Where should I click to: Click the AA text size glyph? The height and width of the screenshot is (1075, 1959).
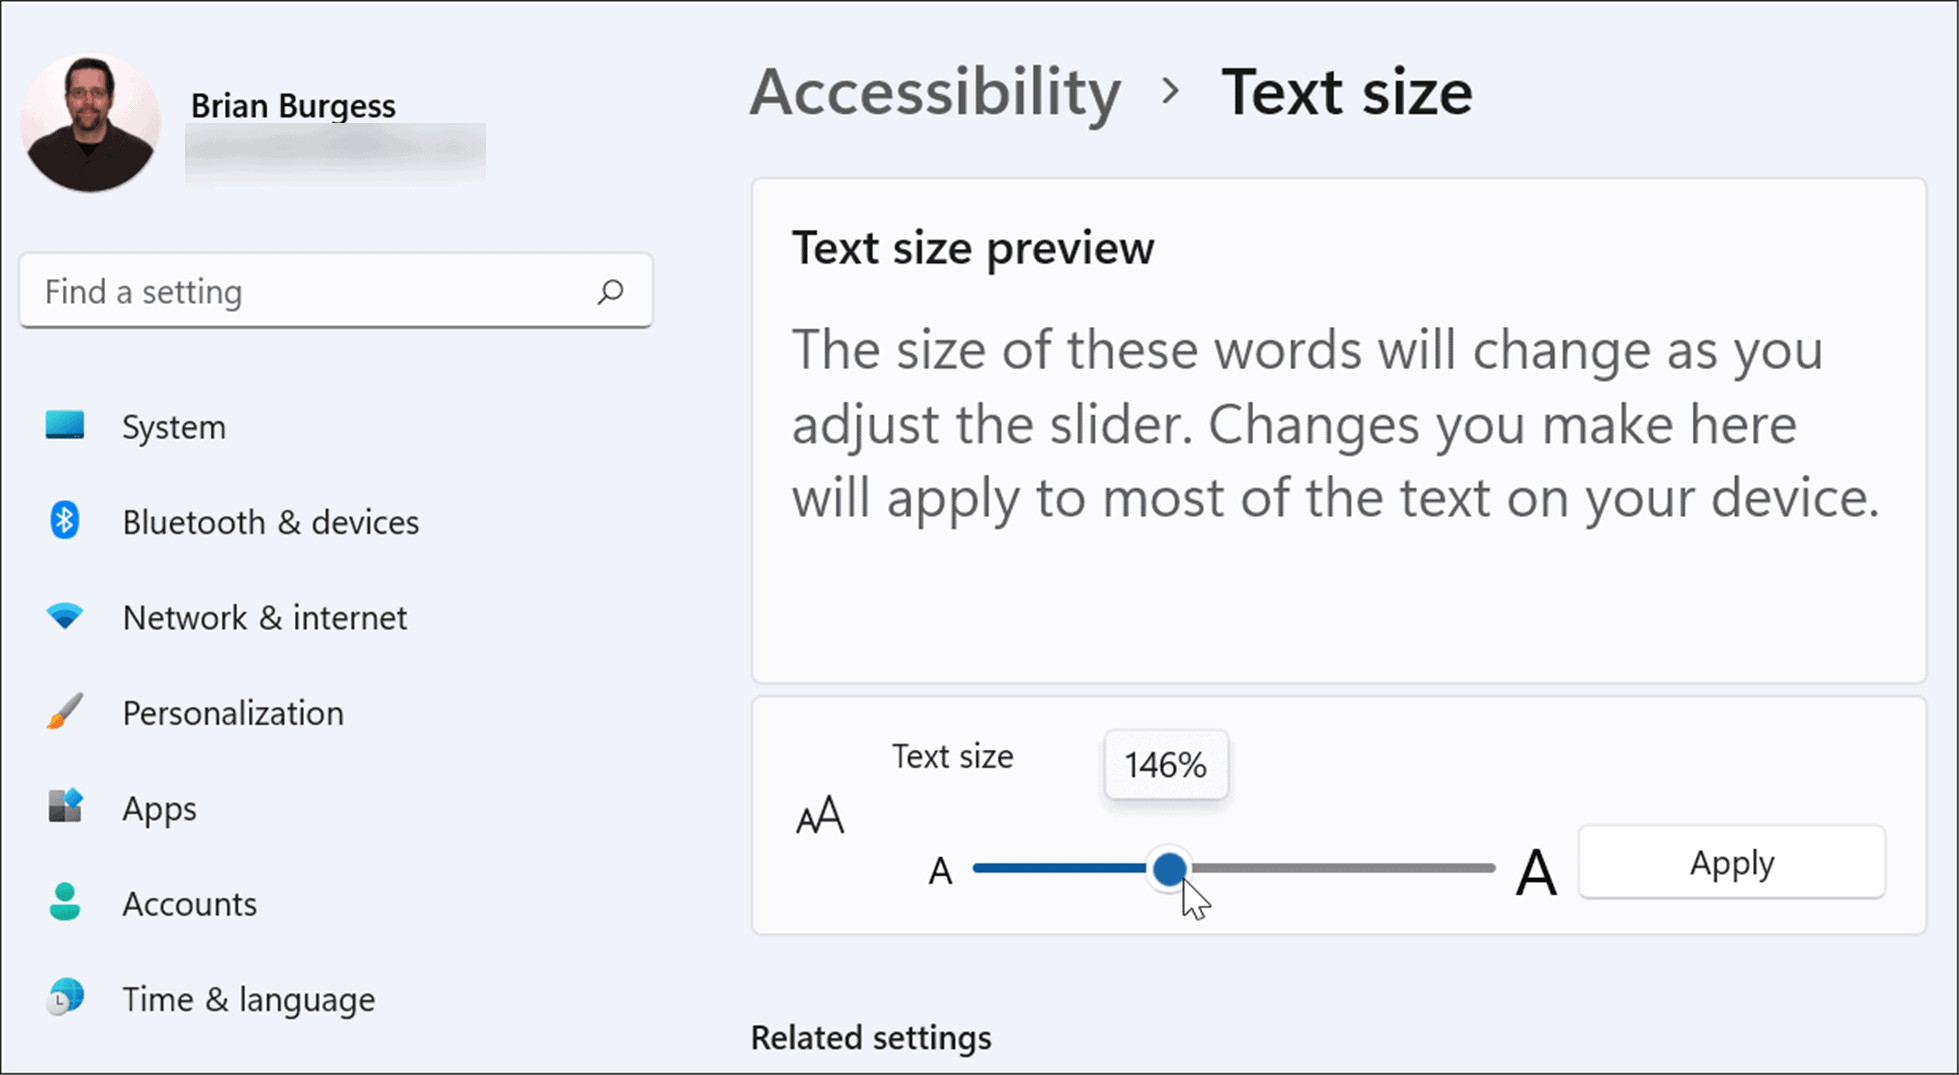[818, 815]
